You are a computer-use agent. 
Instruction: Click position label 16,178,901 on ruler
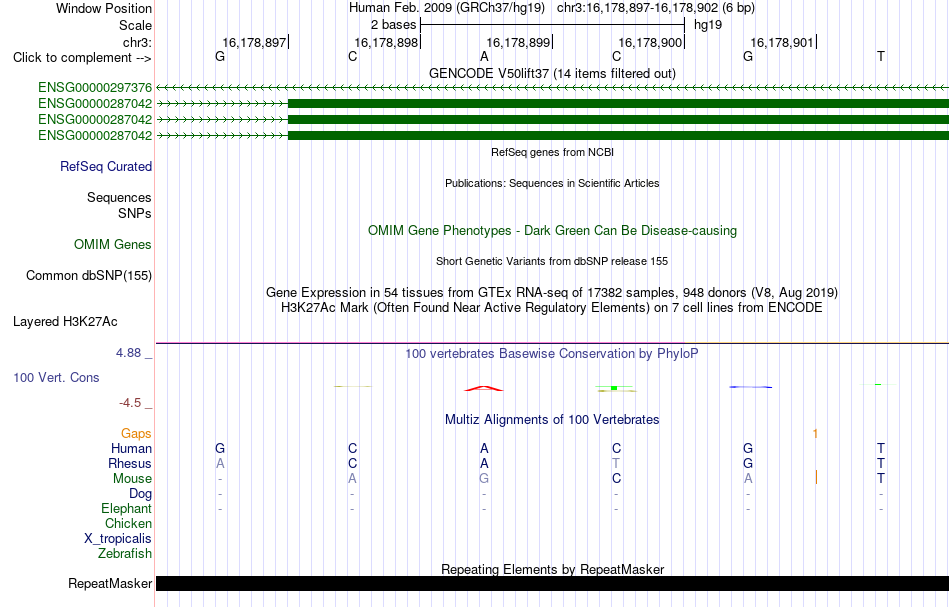click(782, 42)
